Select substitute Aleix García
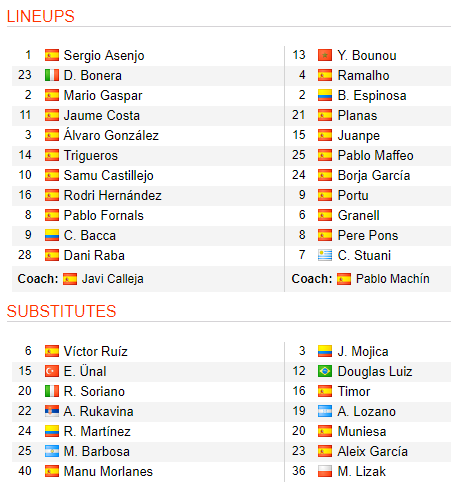The image size is (451, 488). (373, 451)
